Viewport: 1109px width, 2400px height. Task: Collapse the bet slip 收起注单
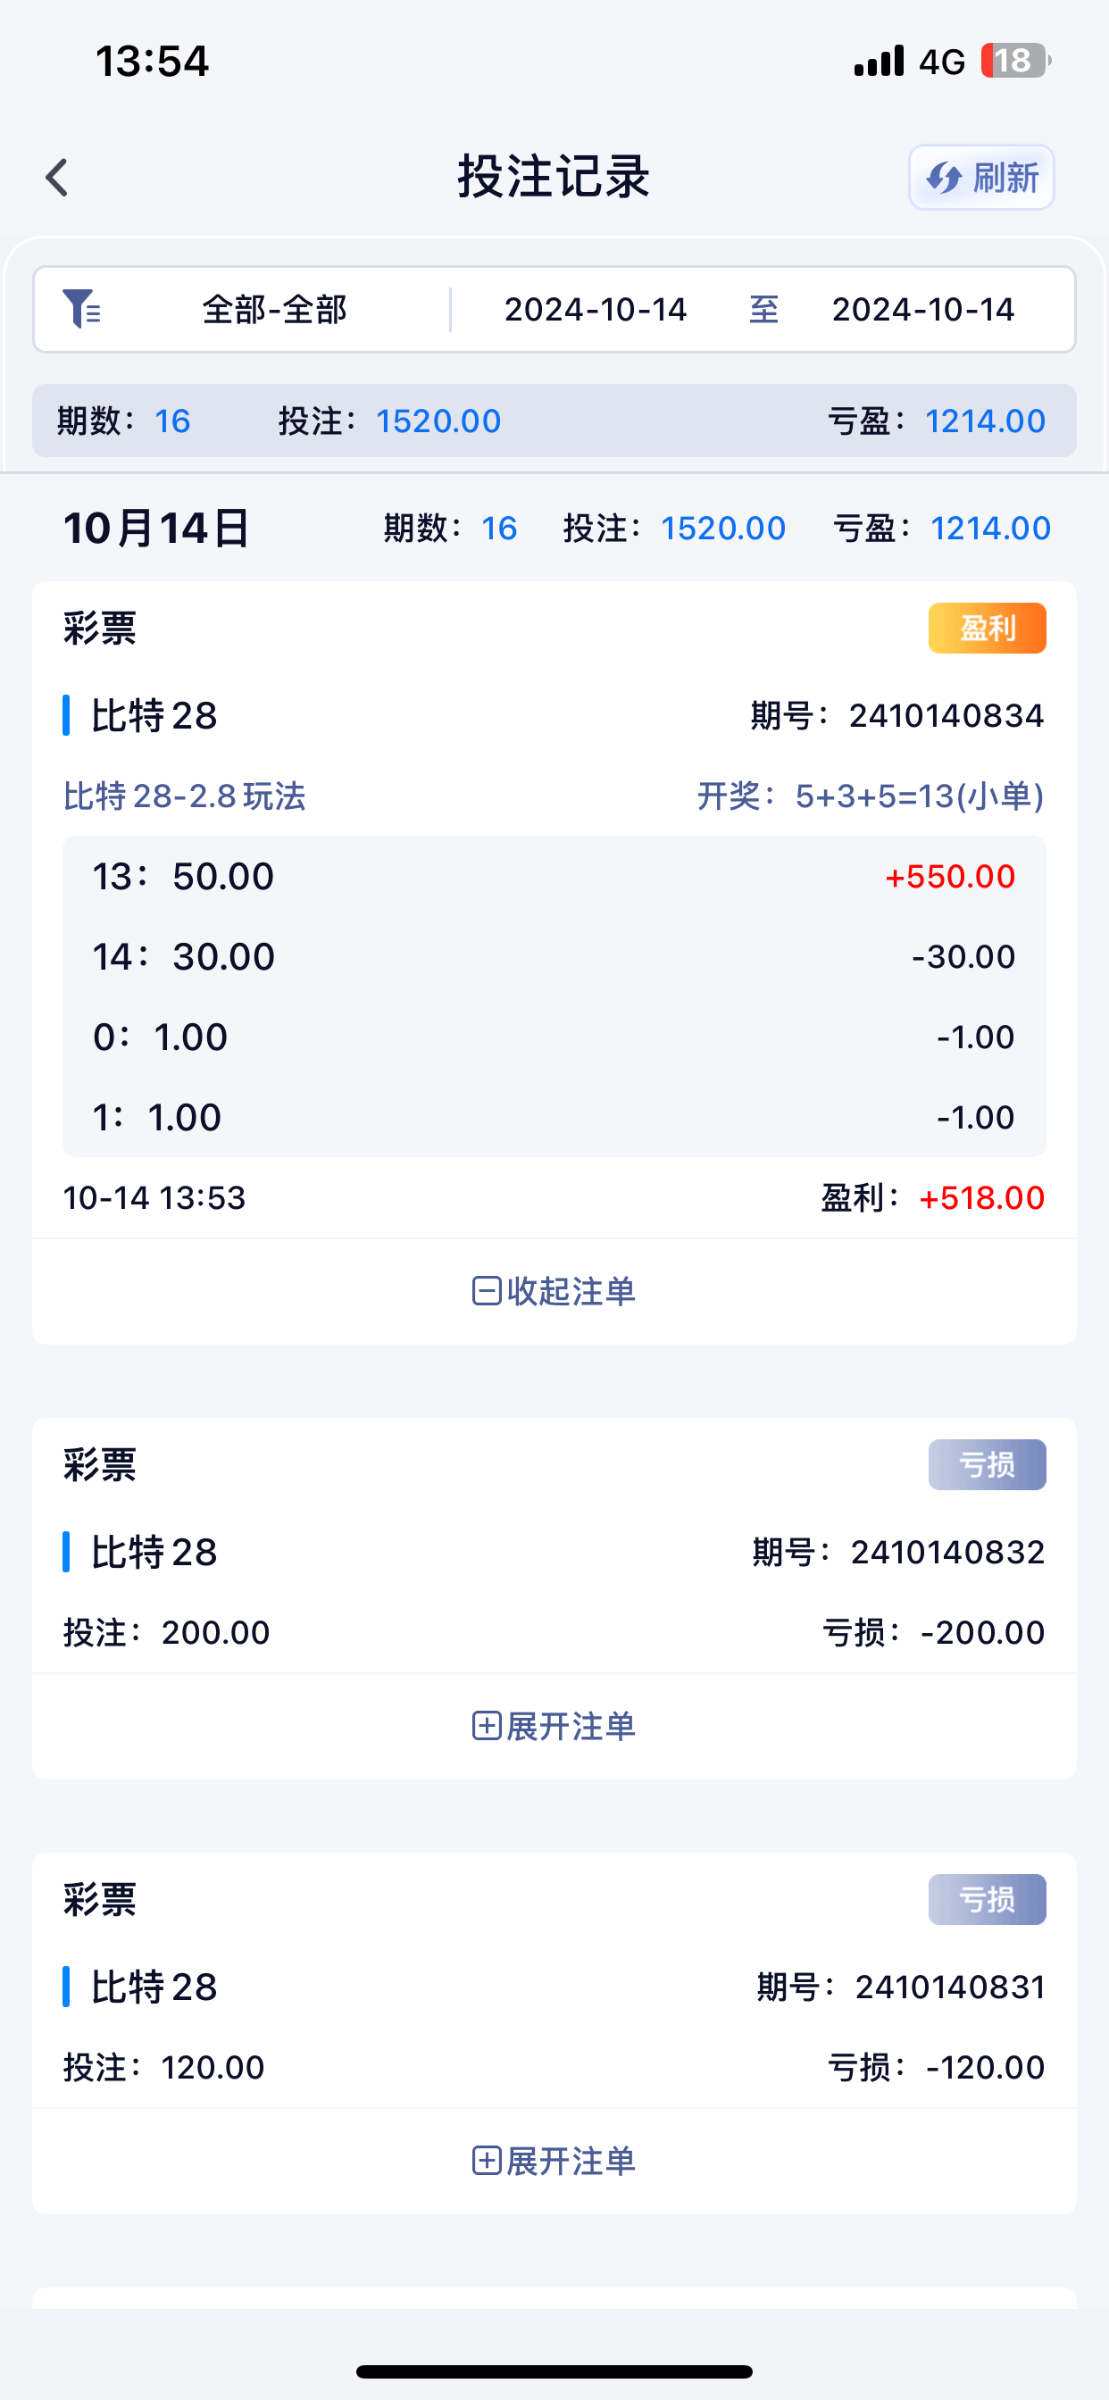pyautogui.click(x=554, y=1291)
